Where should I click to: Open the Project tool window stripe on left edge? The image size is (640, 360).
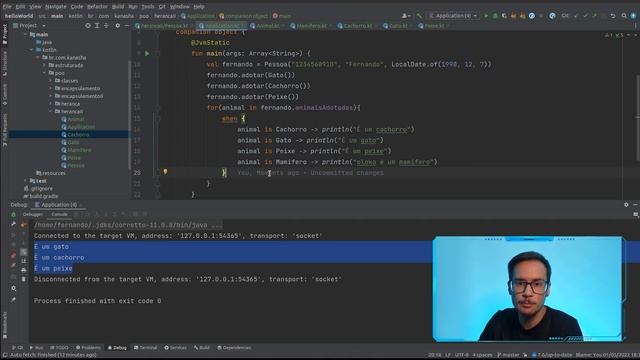click(x=4, y=33)
